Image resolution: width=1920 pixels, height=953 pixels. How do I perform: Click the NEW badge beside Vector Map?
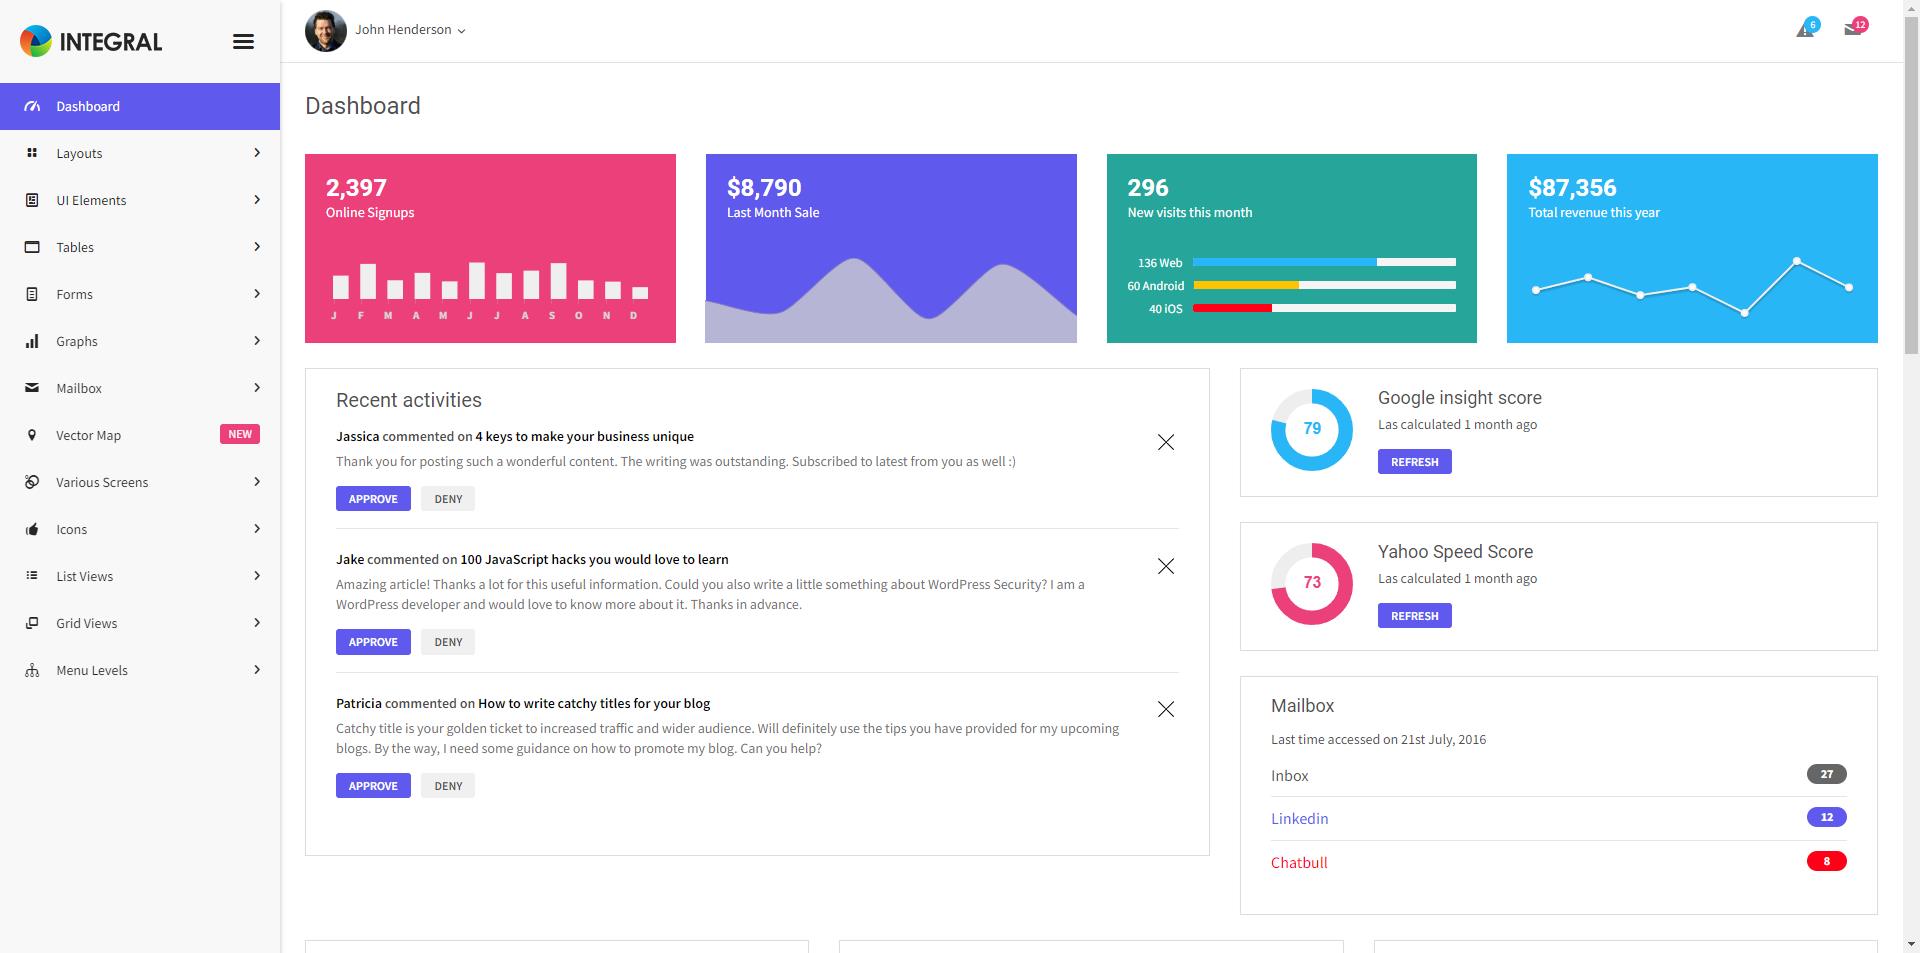(x=240, y=434)
